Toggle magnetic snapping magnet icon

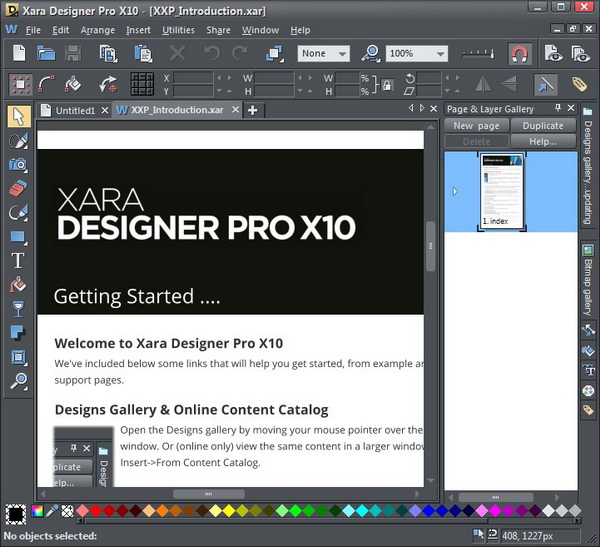(x=519, y=53)
